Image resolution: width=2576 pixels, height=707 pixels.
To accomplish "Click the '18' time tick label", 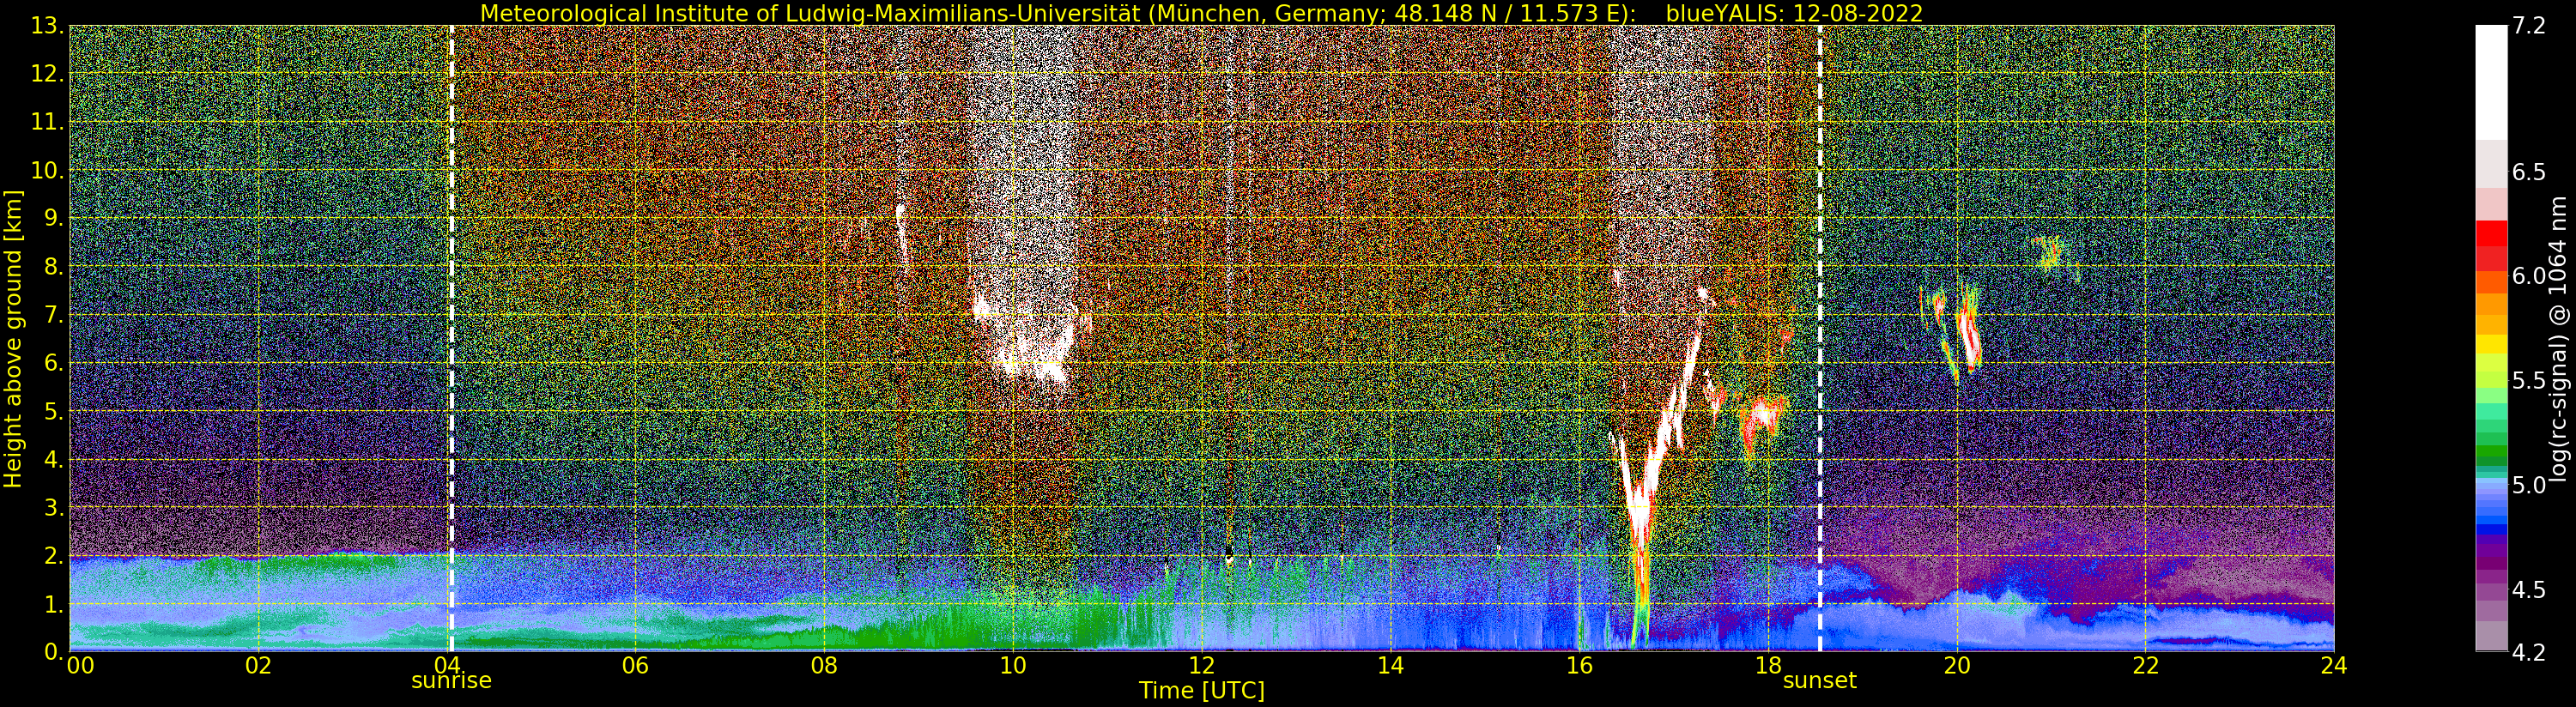I will 1768,666.
